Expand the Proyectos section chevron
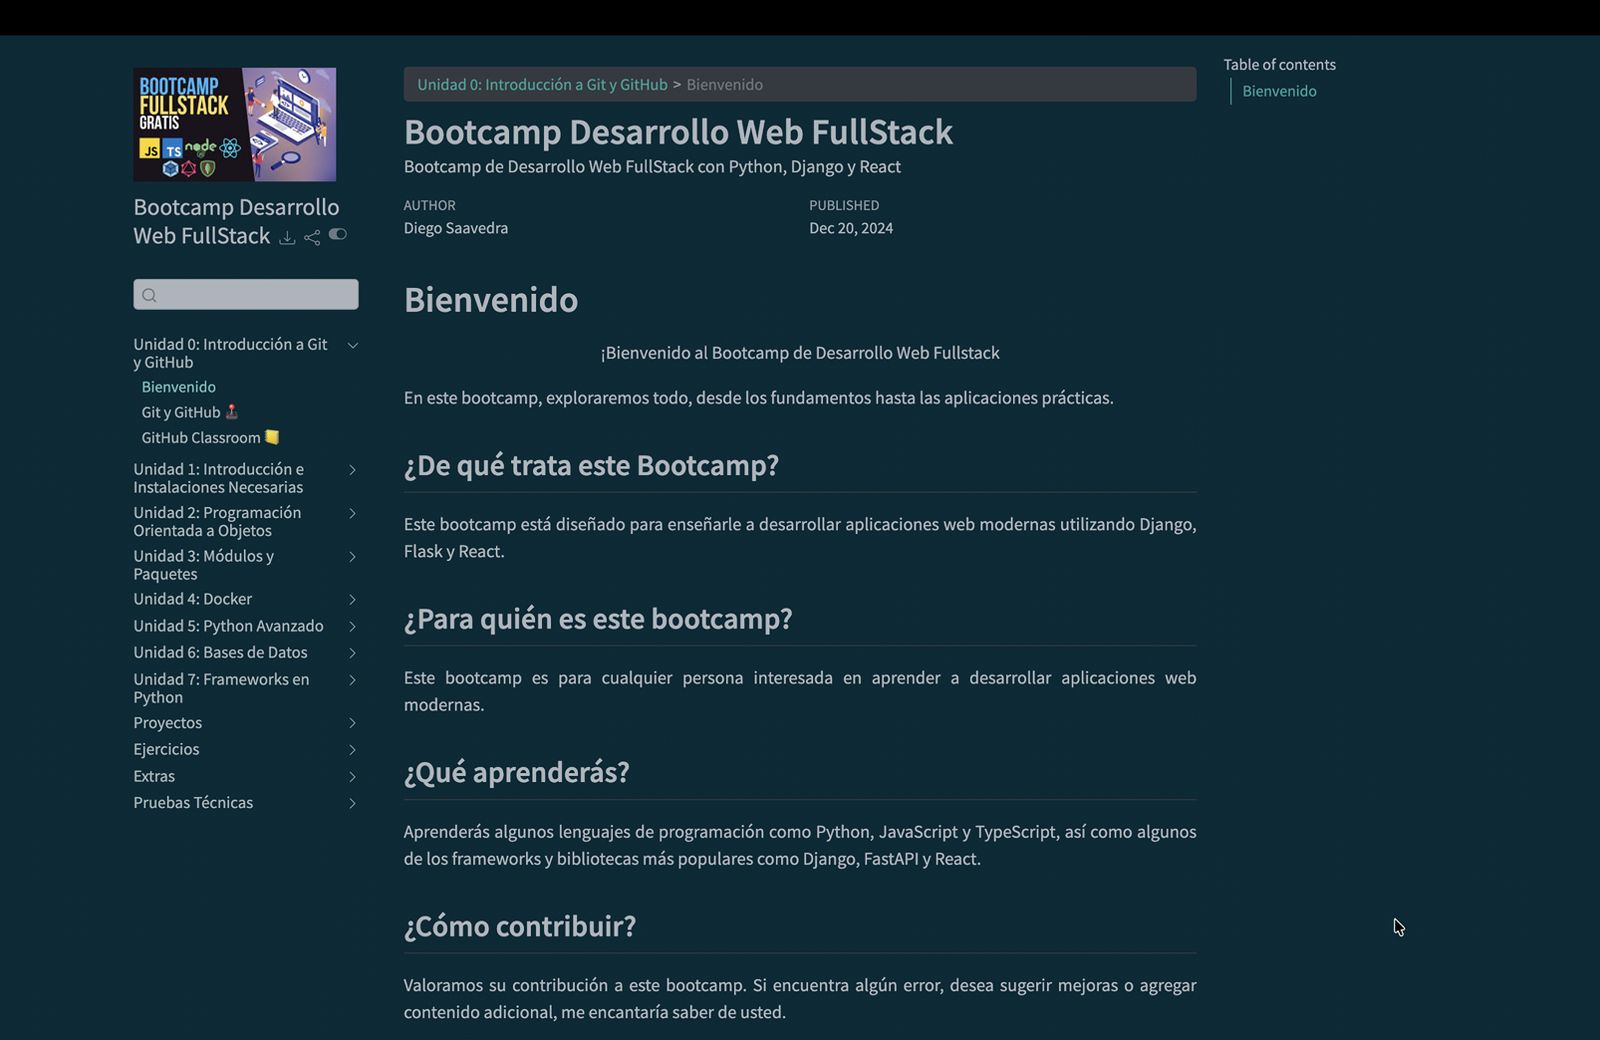 click(x=352, y=722)
